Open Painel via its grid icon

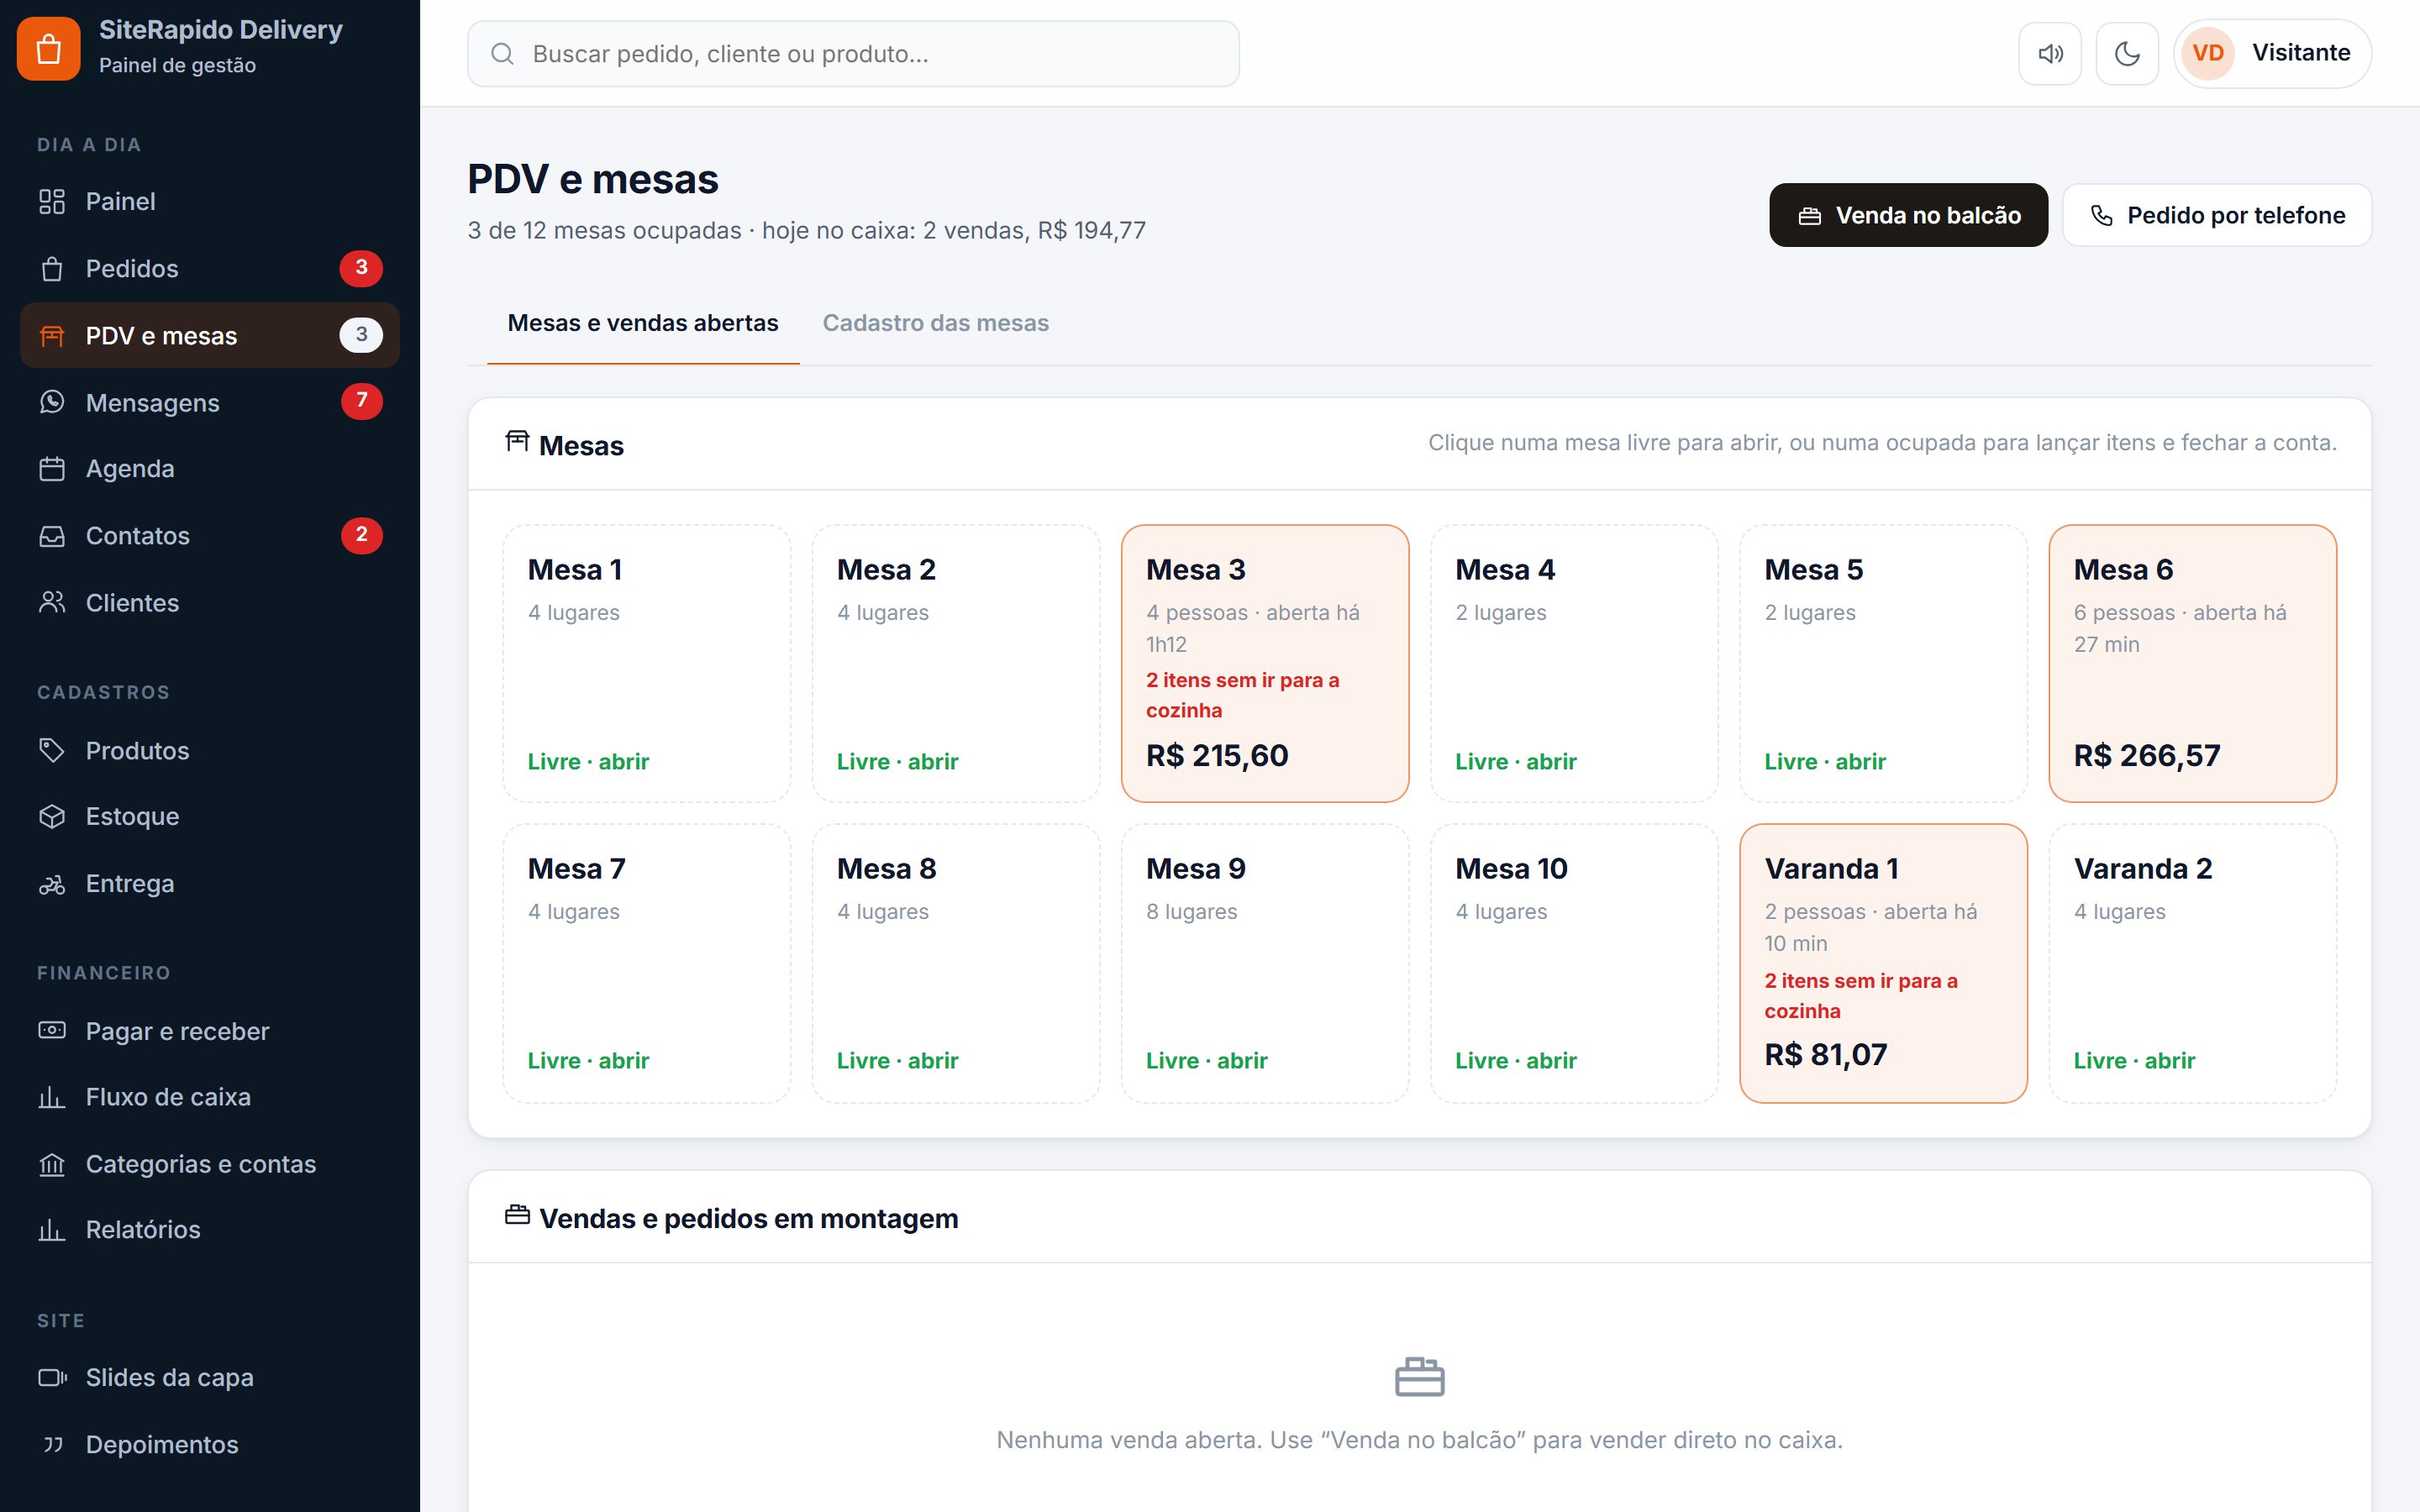tap(52, 202)
